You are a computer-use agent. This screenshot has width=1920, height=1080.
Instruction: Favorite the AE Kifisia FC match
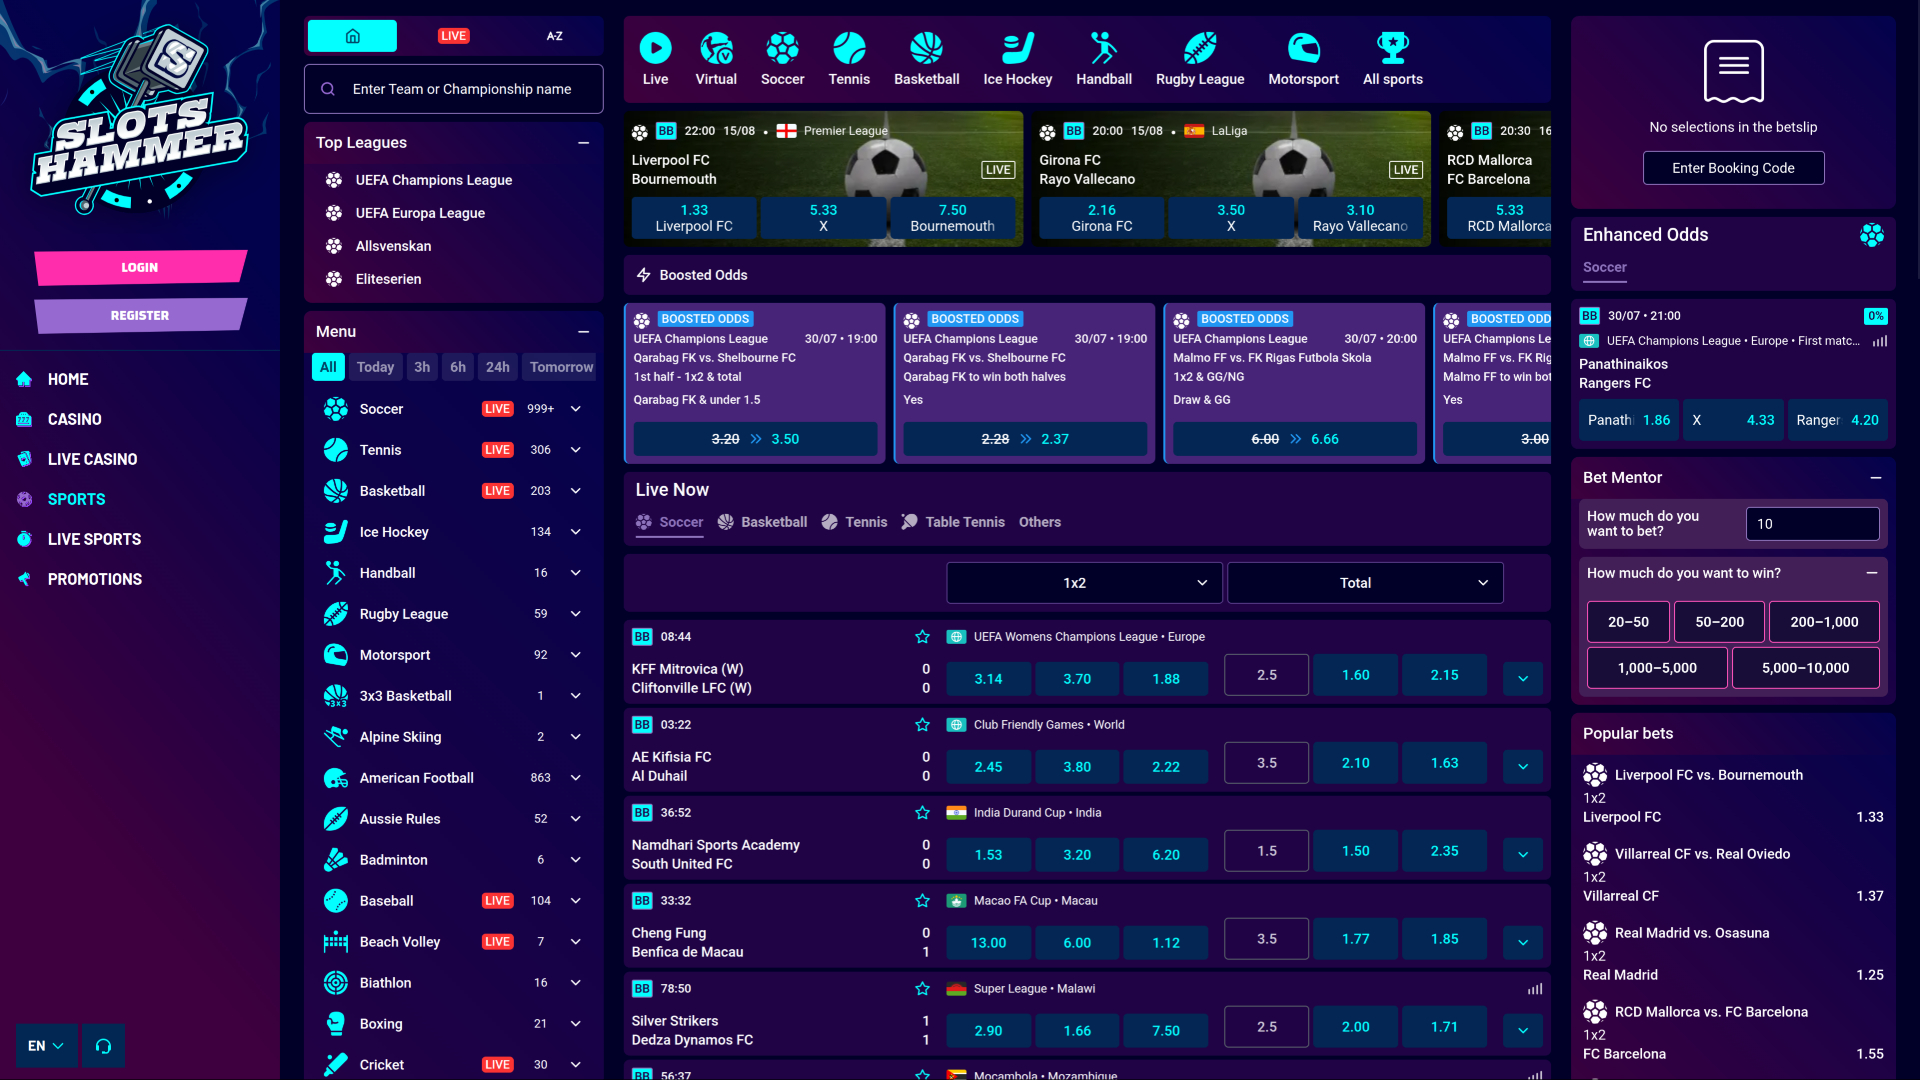tap(921, 724)
